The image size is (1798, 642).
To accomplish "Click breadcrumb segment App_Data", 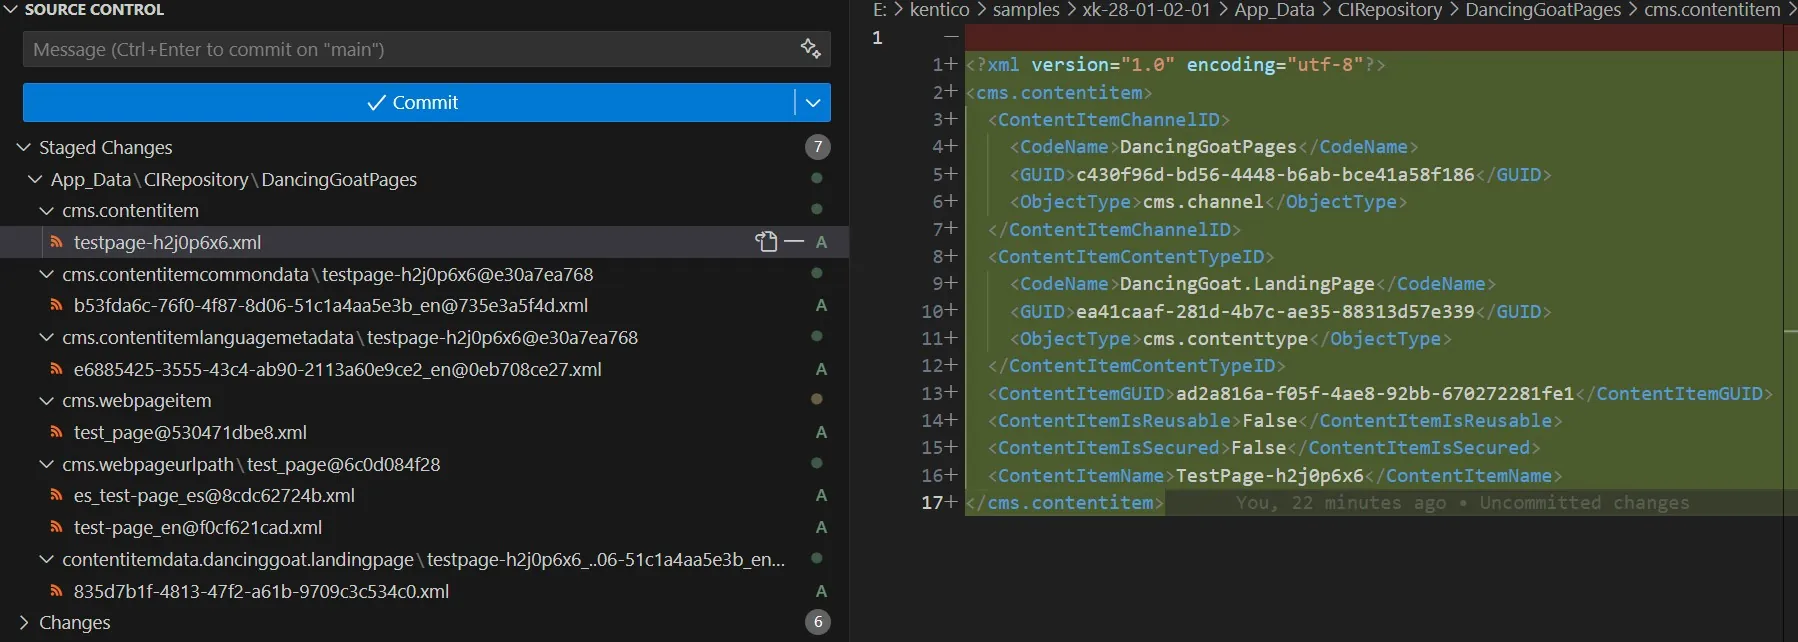I will [x=1274, y=9].
